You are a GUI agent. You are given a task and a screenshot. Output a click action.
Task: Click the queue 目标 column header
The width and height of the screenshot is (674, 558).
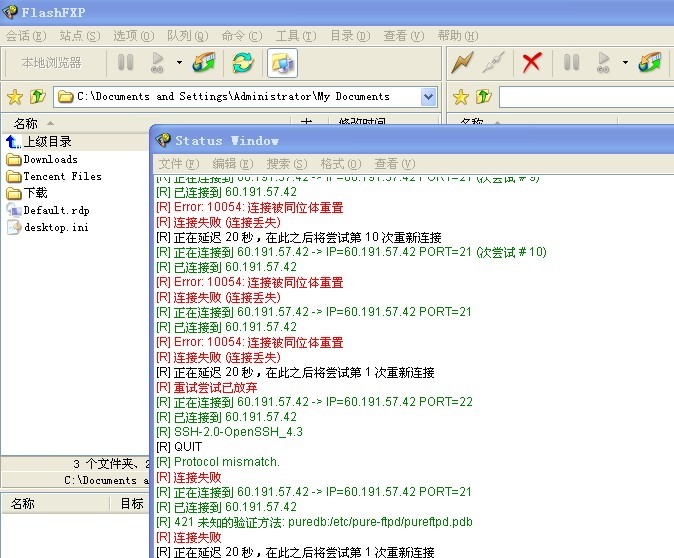[x=132, y=503]
